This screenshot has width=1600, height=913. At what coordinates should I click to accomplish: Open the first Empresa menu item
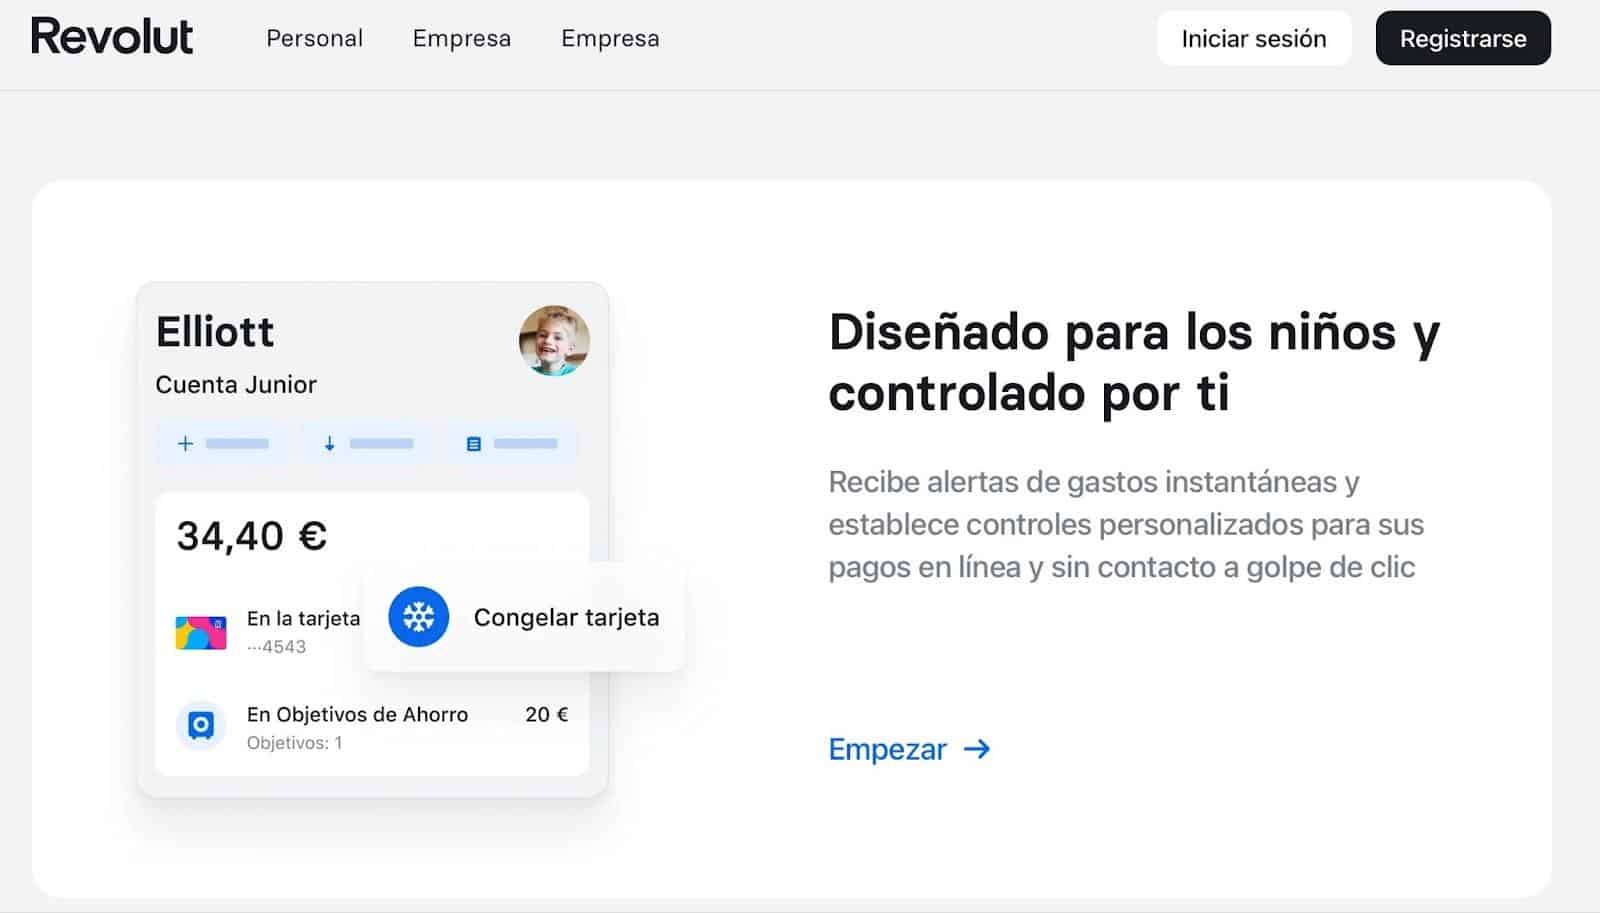[x=461, y=38]
